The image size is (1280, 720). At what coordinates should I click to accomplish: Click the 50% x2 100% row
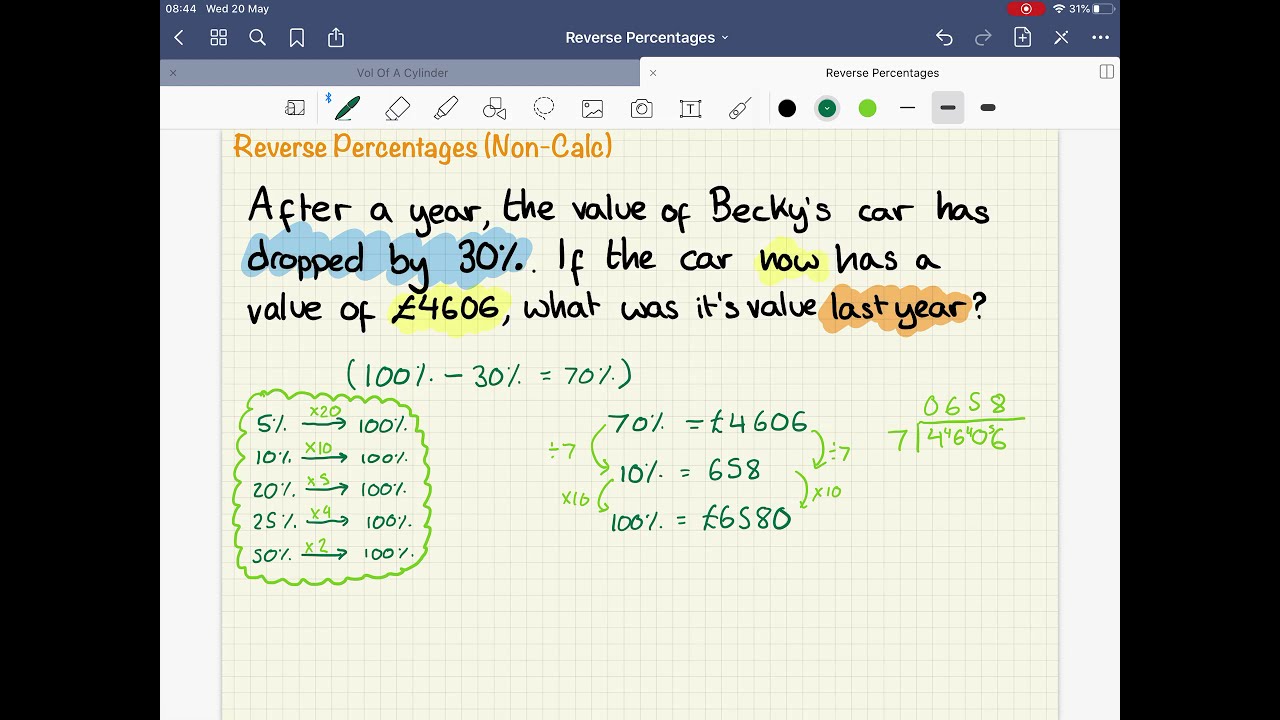point(333,552)
